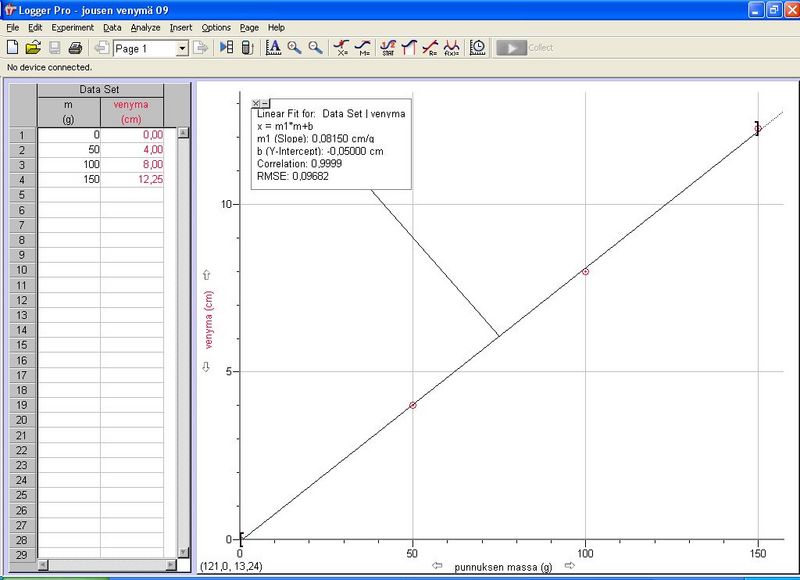
Task: Open the Analyze menu
Action: click(145, 28)
